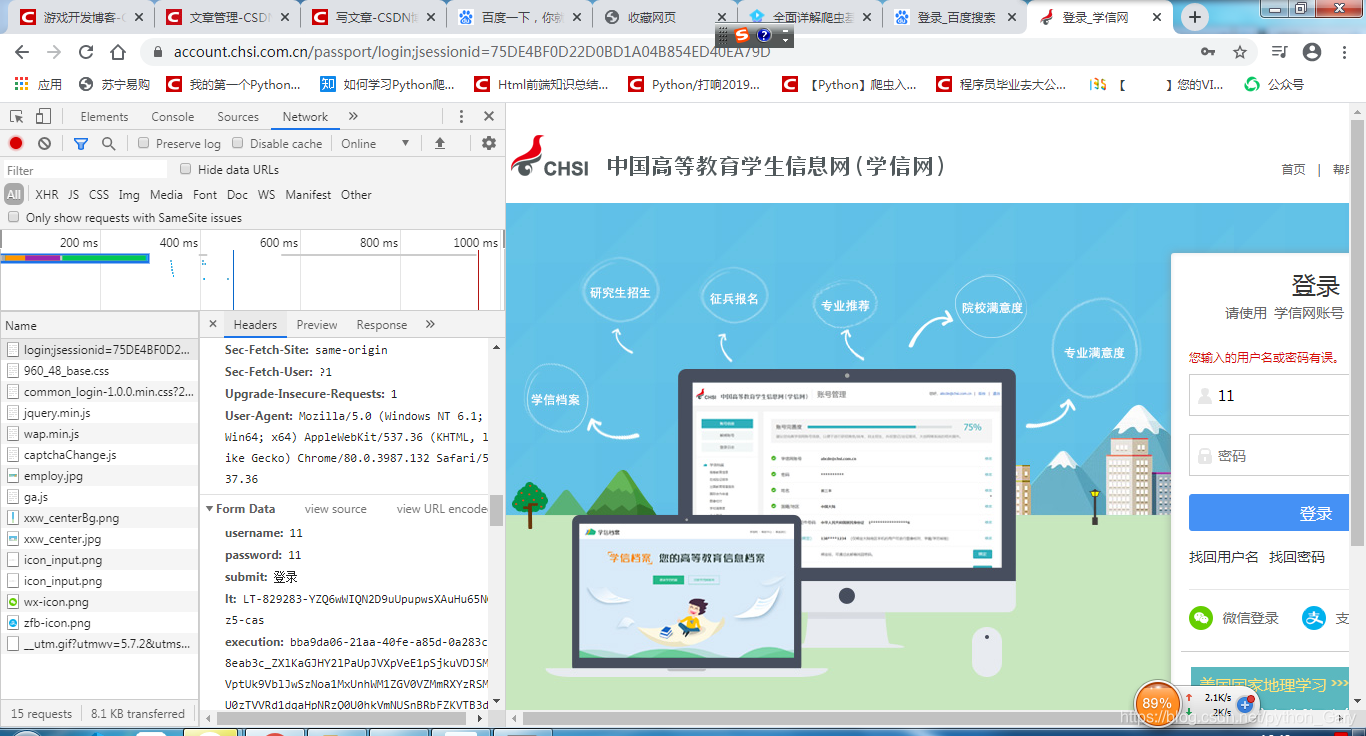Show more DevTools panels chevron

pyautogui.click(x=353, y=117)
